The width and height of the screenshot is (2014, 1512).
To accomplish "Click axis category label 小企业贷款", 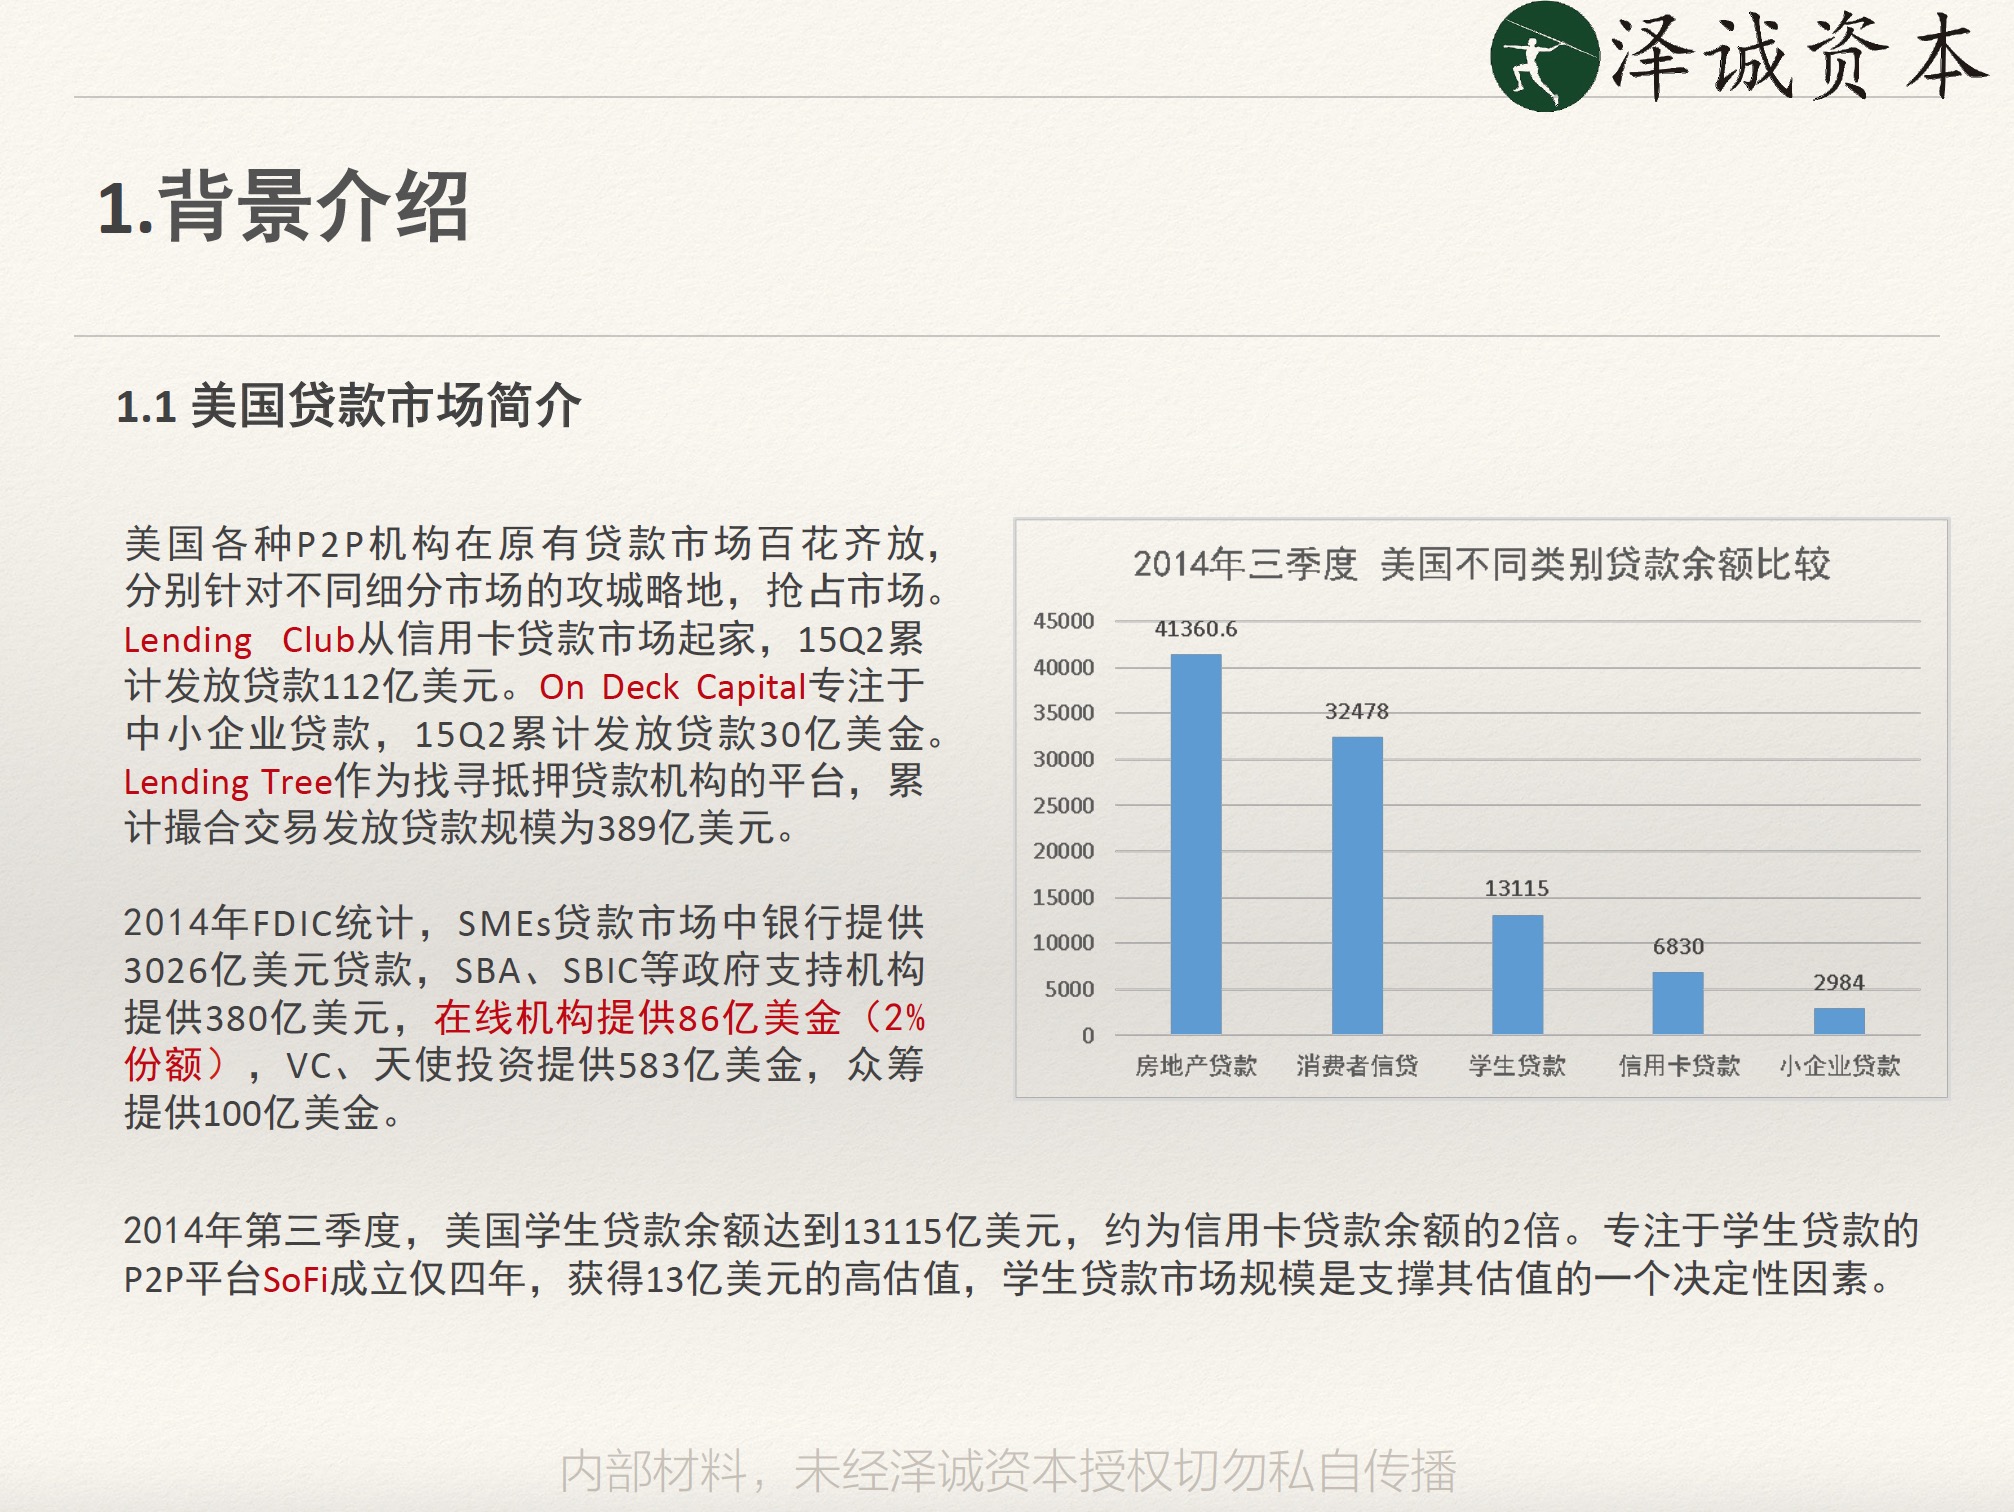I will [x=1840, y=1066].
